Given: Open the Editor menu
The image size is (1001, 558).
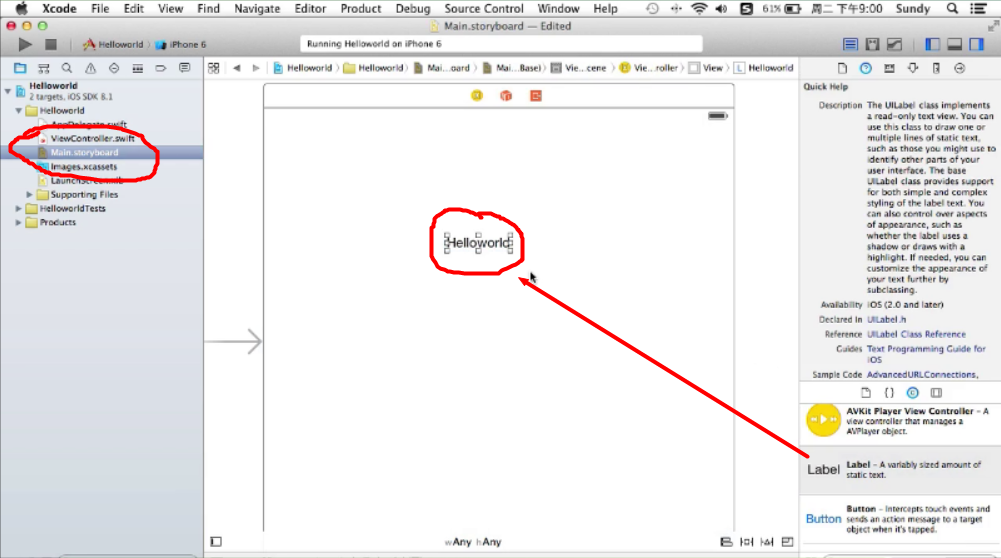Looking at the screenshot, I should [x=310, y=8].
